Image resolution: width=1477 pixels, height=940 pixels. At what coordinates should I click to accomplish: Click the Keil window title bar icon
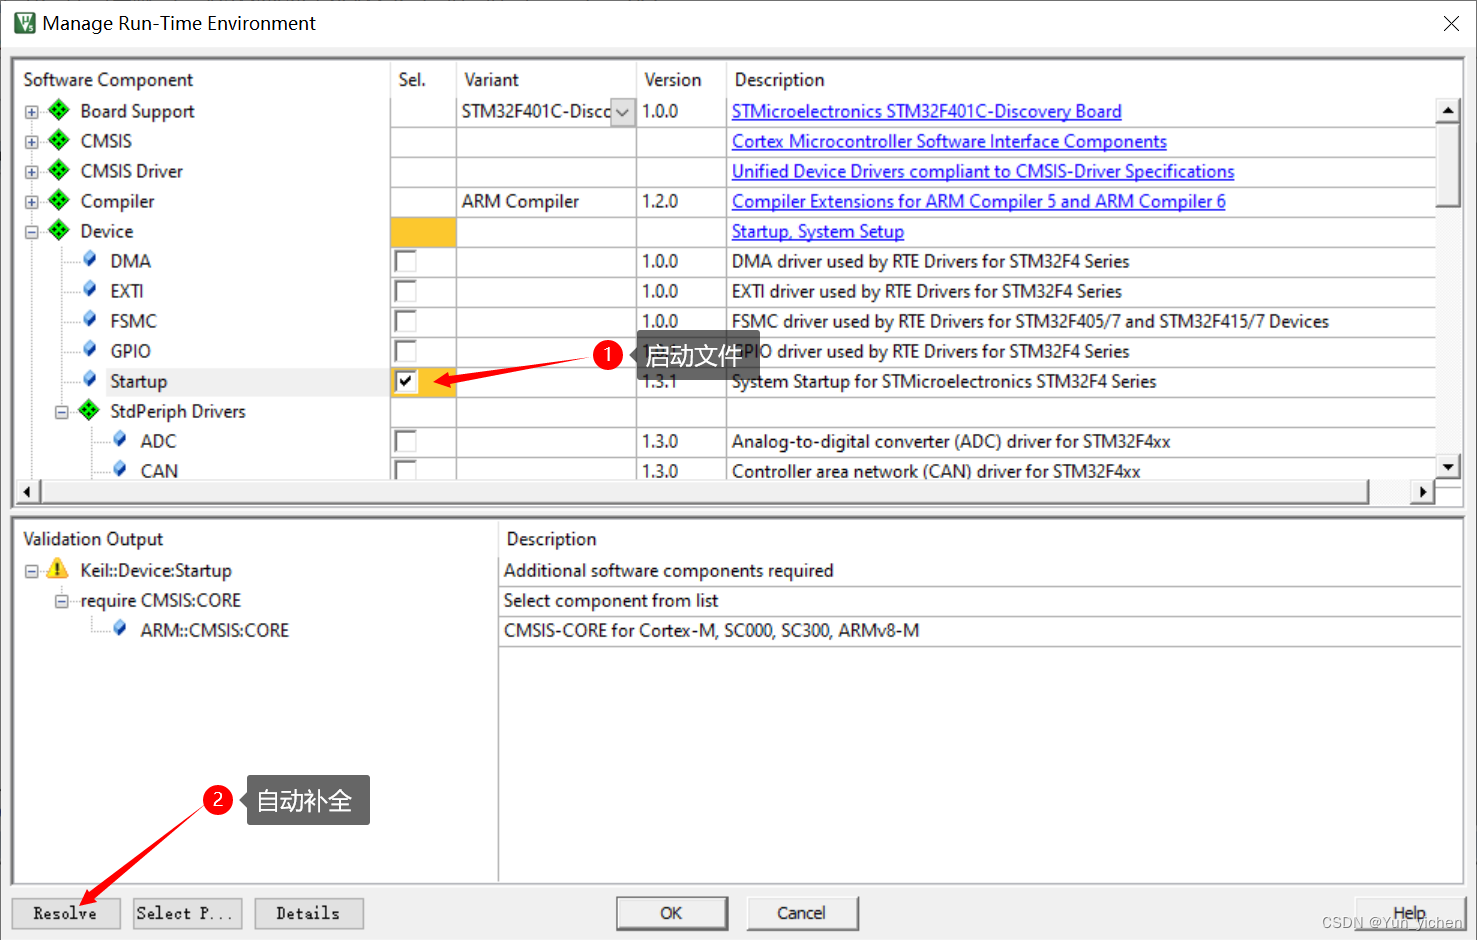(24, 22)
